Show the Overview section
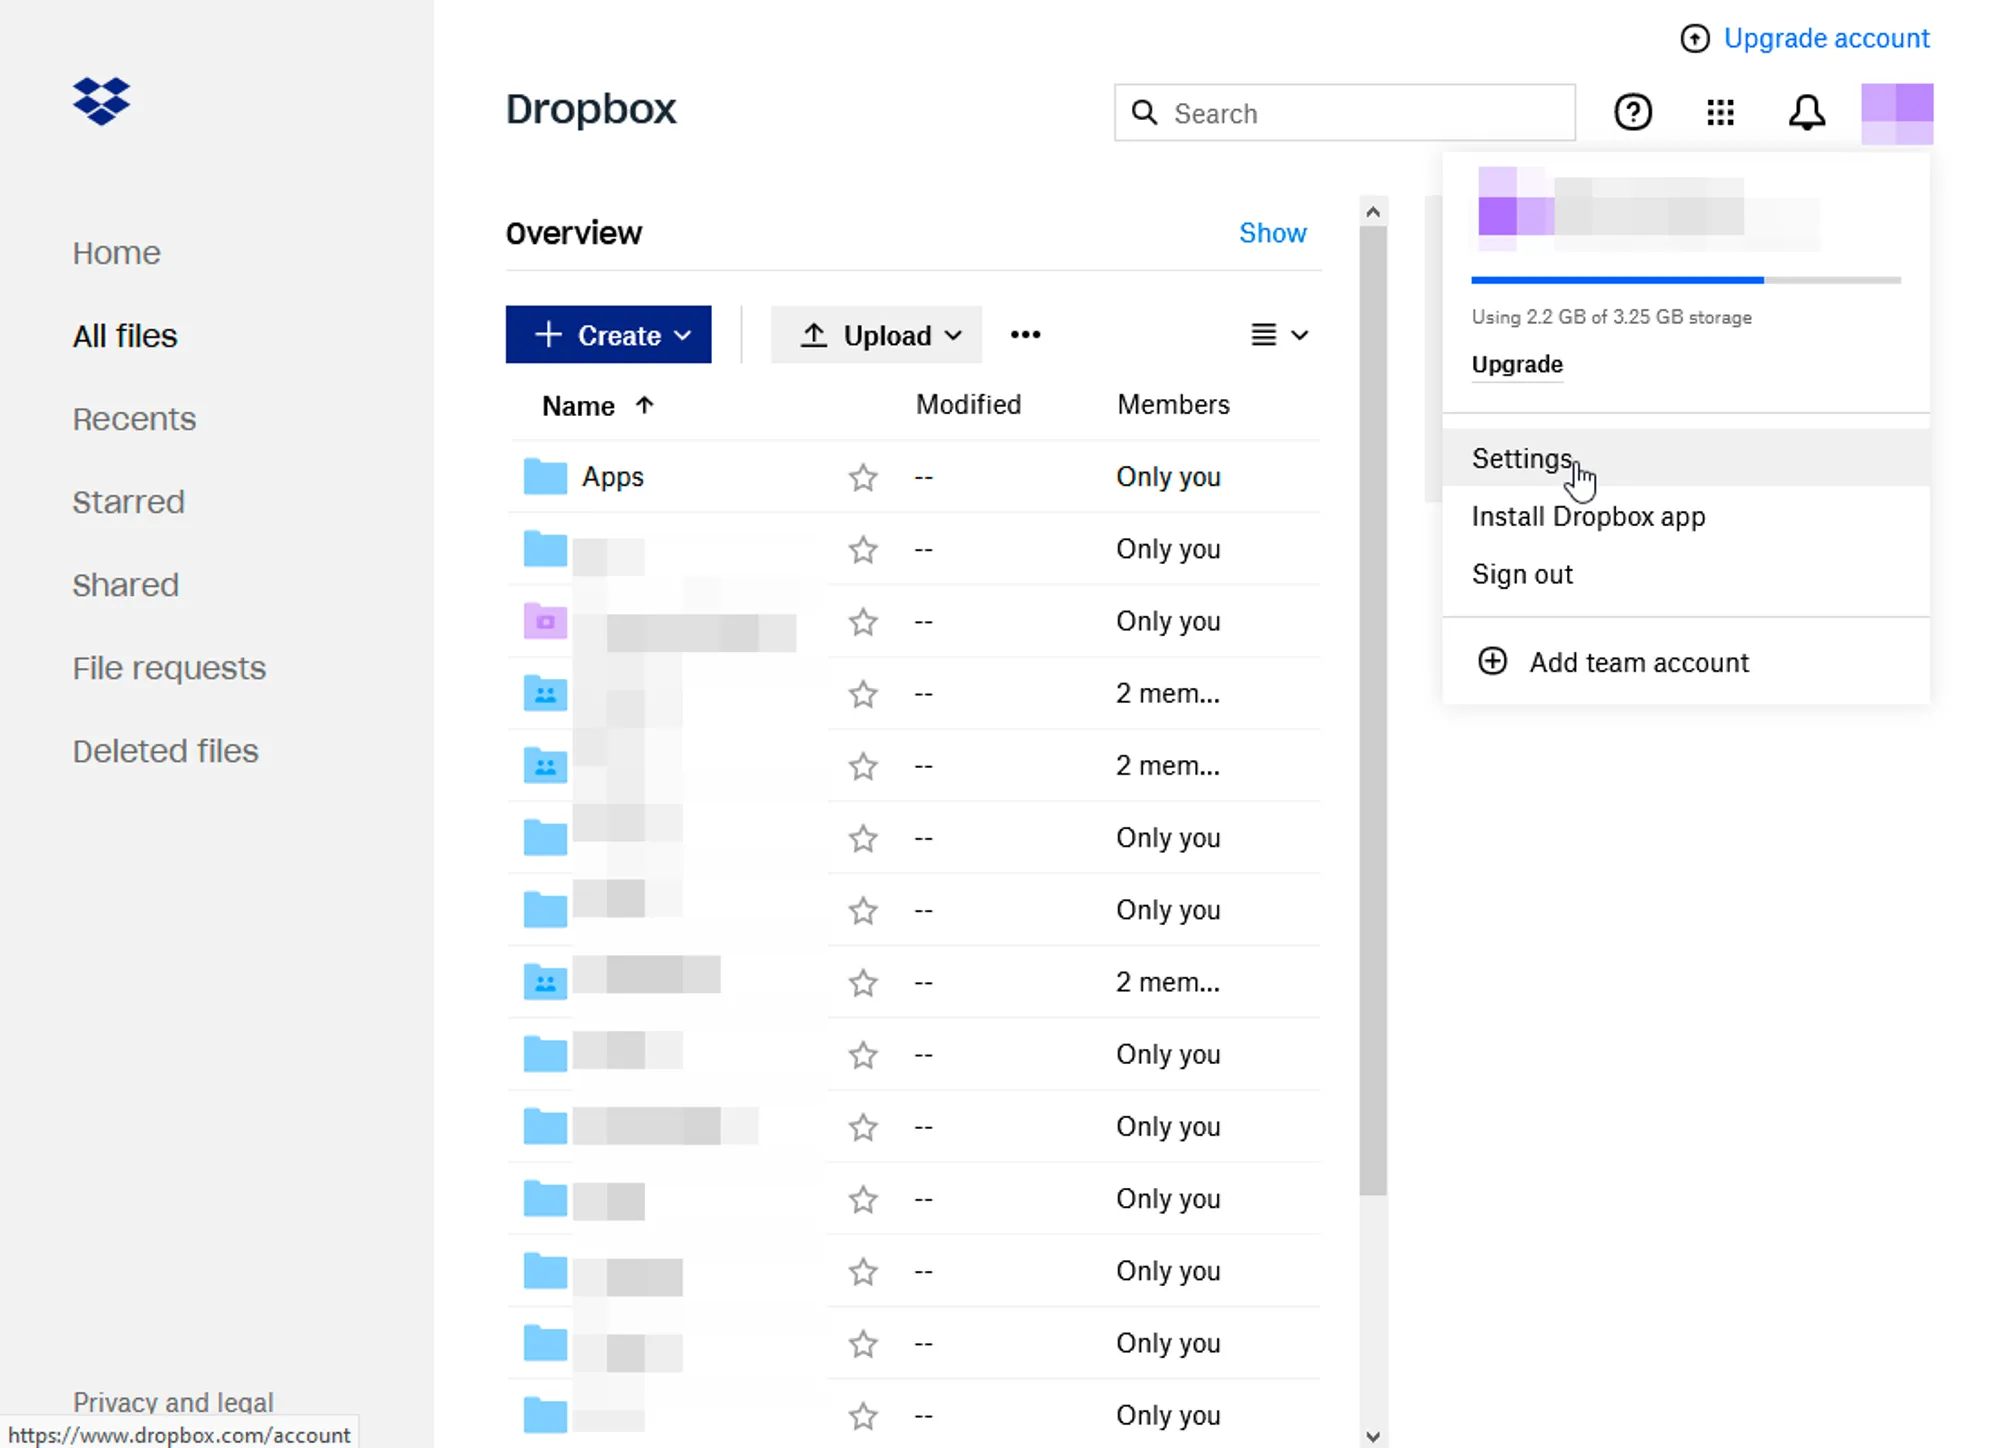Image resolution: width=2000 pixels, height=1448 pixels. [x=1272, y=233]
